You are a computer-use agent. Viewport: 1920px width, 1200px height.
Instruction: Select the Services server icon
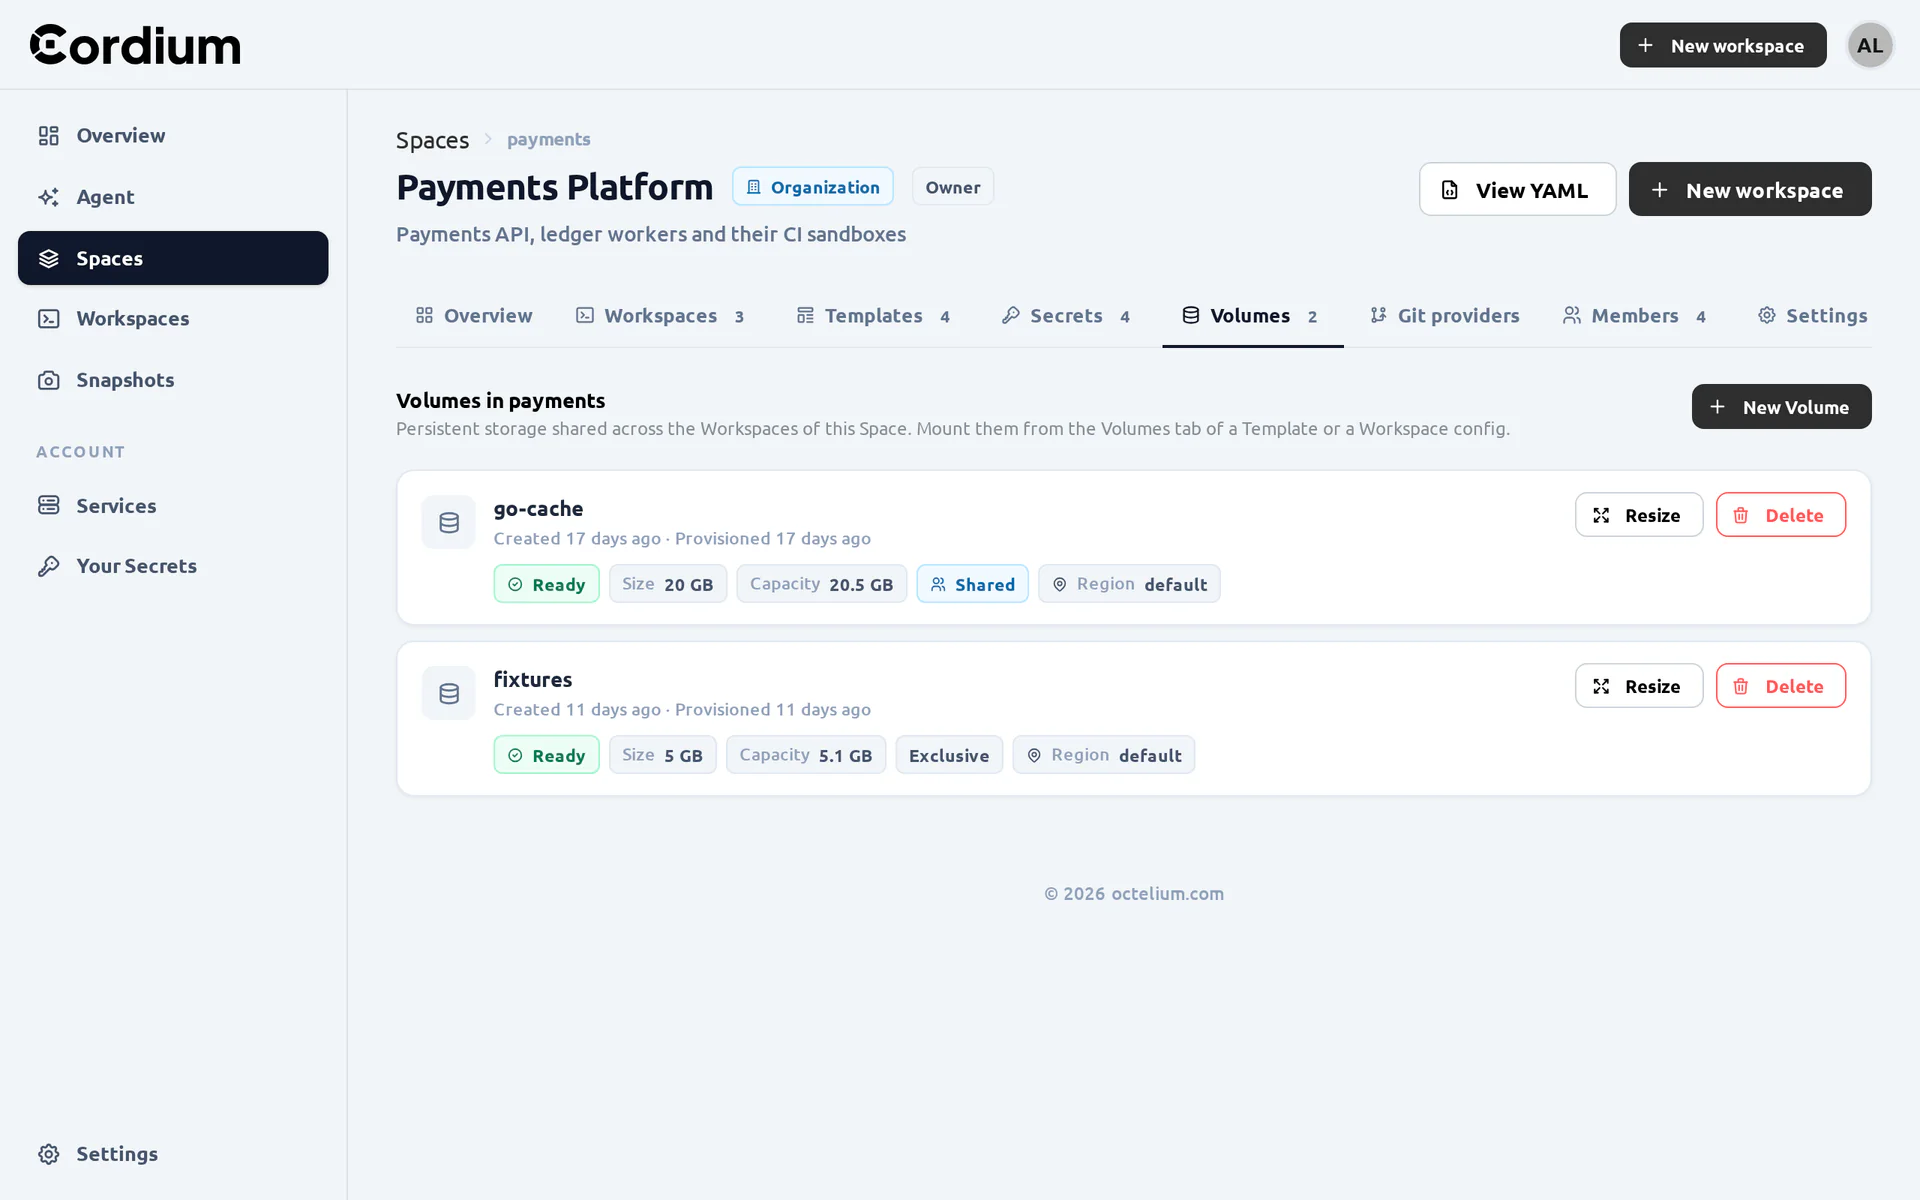[48, 505]
